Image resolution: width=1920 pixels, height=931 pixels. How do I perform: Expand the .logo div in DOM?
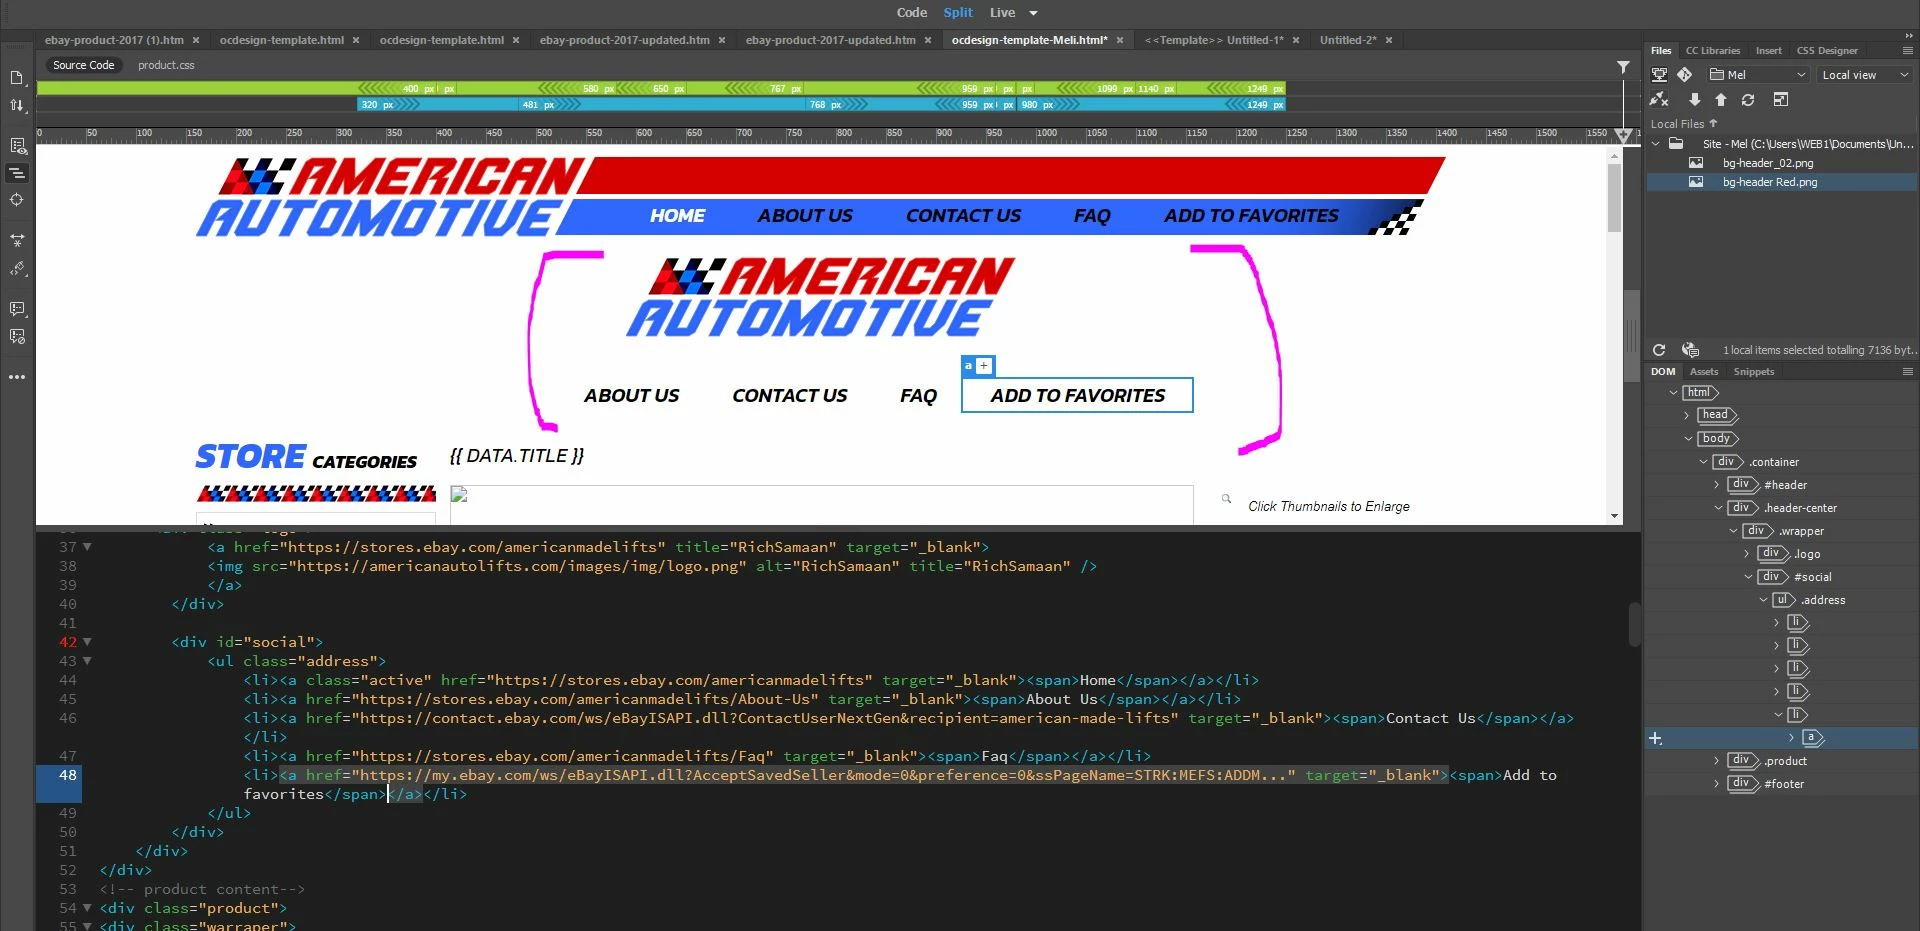point(1747,554)
